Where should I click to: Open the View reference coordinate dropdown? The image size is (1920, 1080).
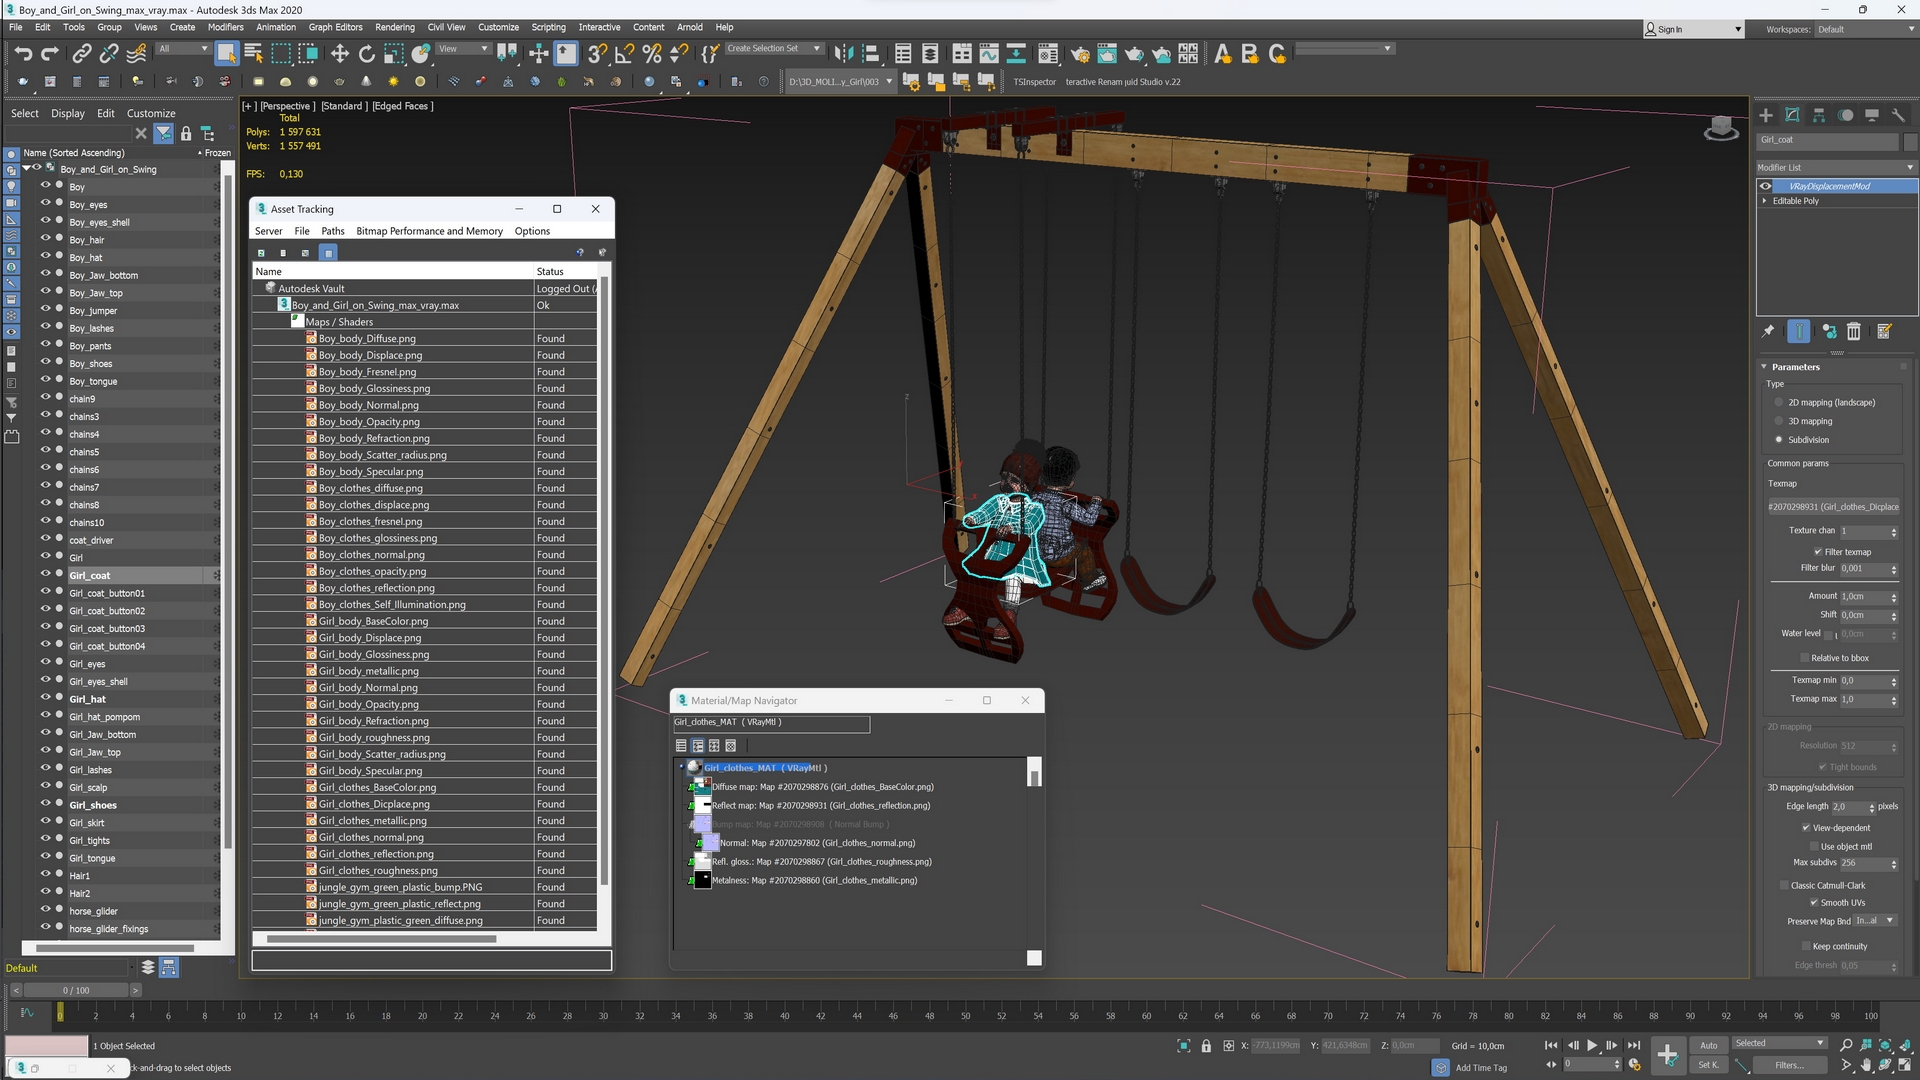[463, 48]
